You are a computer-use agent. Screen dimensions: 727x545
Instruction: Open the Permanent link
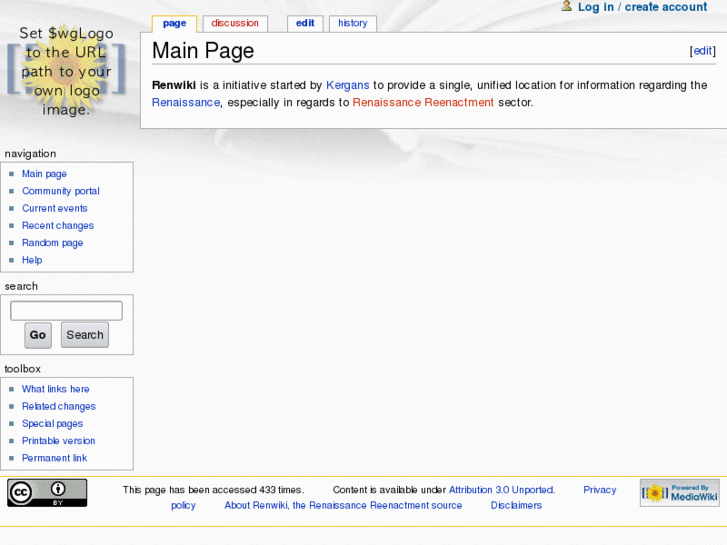pyautogui.click(x=54, y=458)
